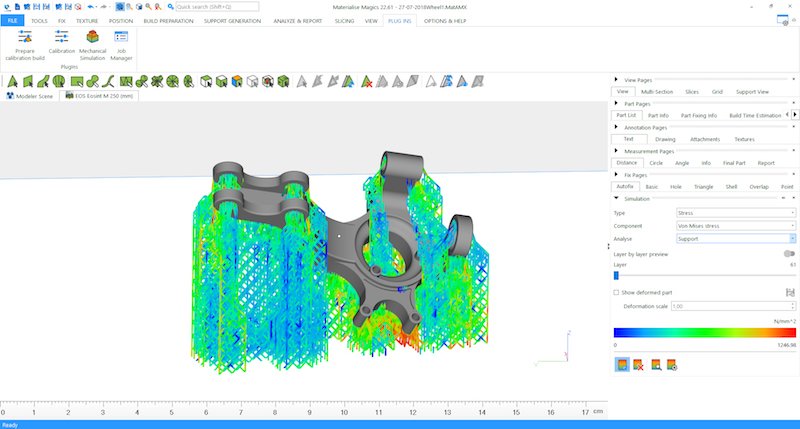The image size is (800, 429).
Task: Select the Triangle fix tab
Action: 703,187
